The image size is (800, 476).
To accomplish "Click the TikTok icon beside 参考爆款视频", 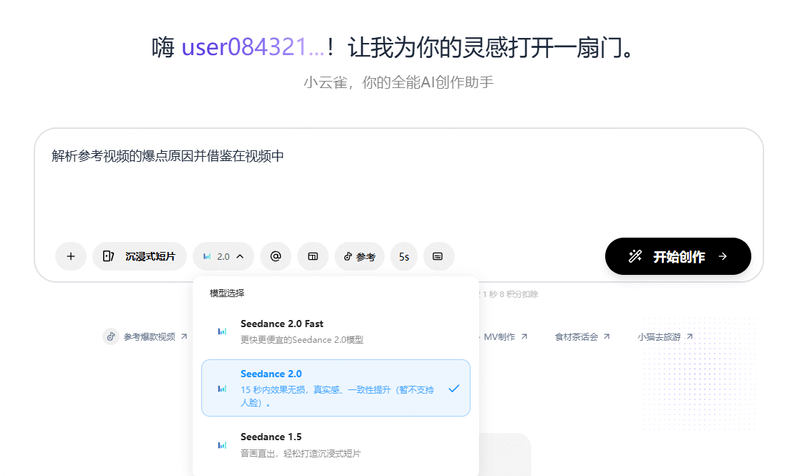I will (x=111, y=337).
